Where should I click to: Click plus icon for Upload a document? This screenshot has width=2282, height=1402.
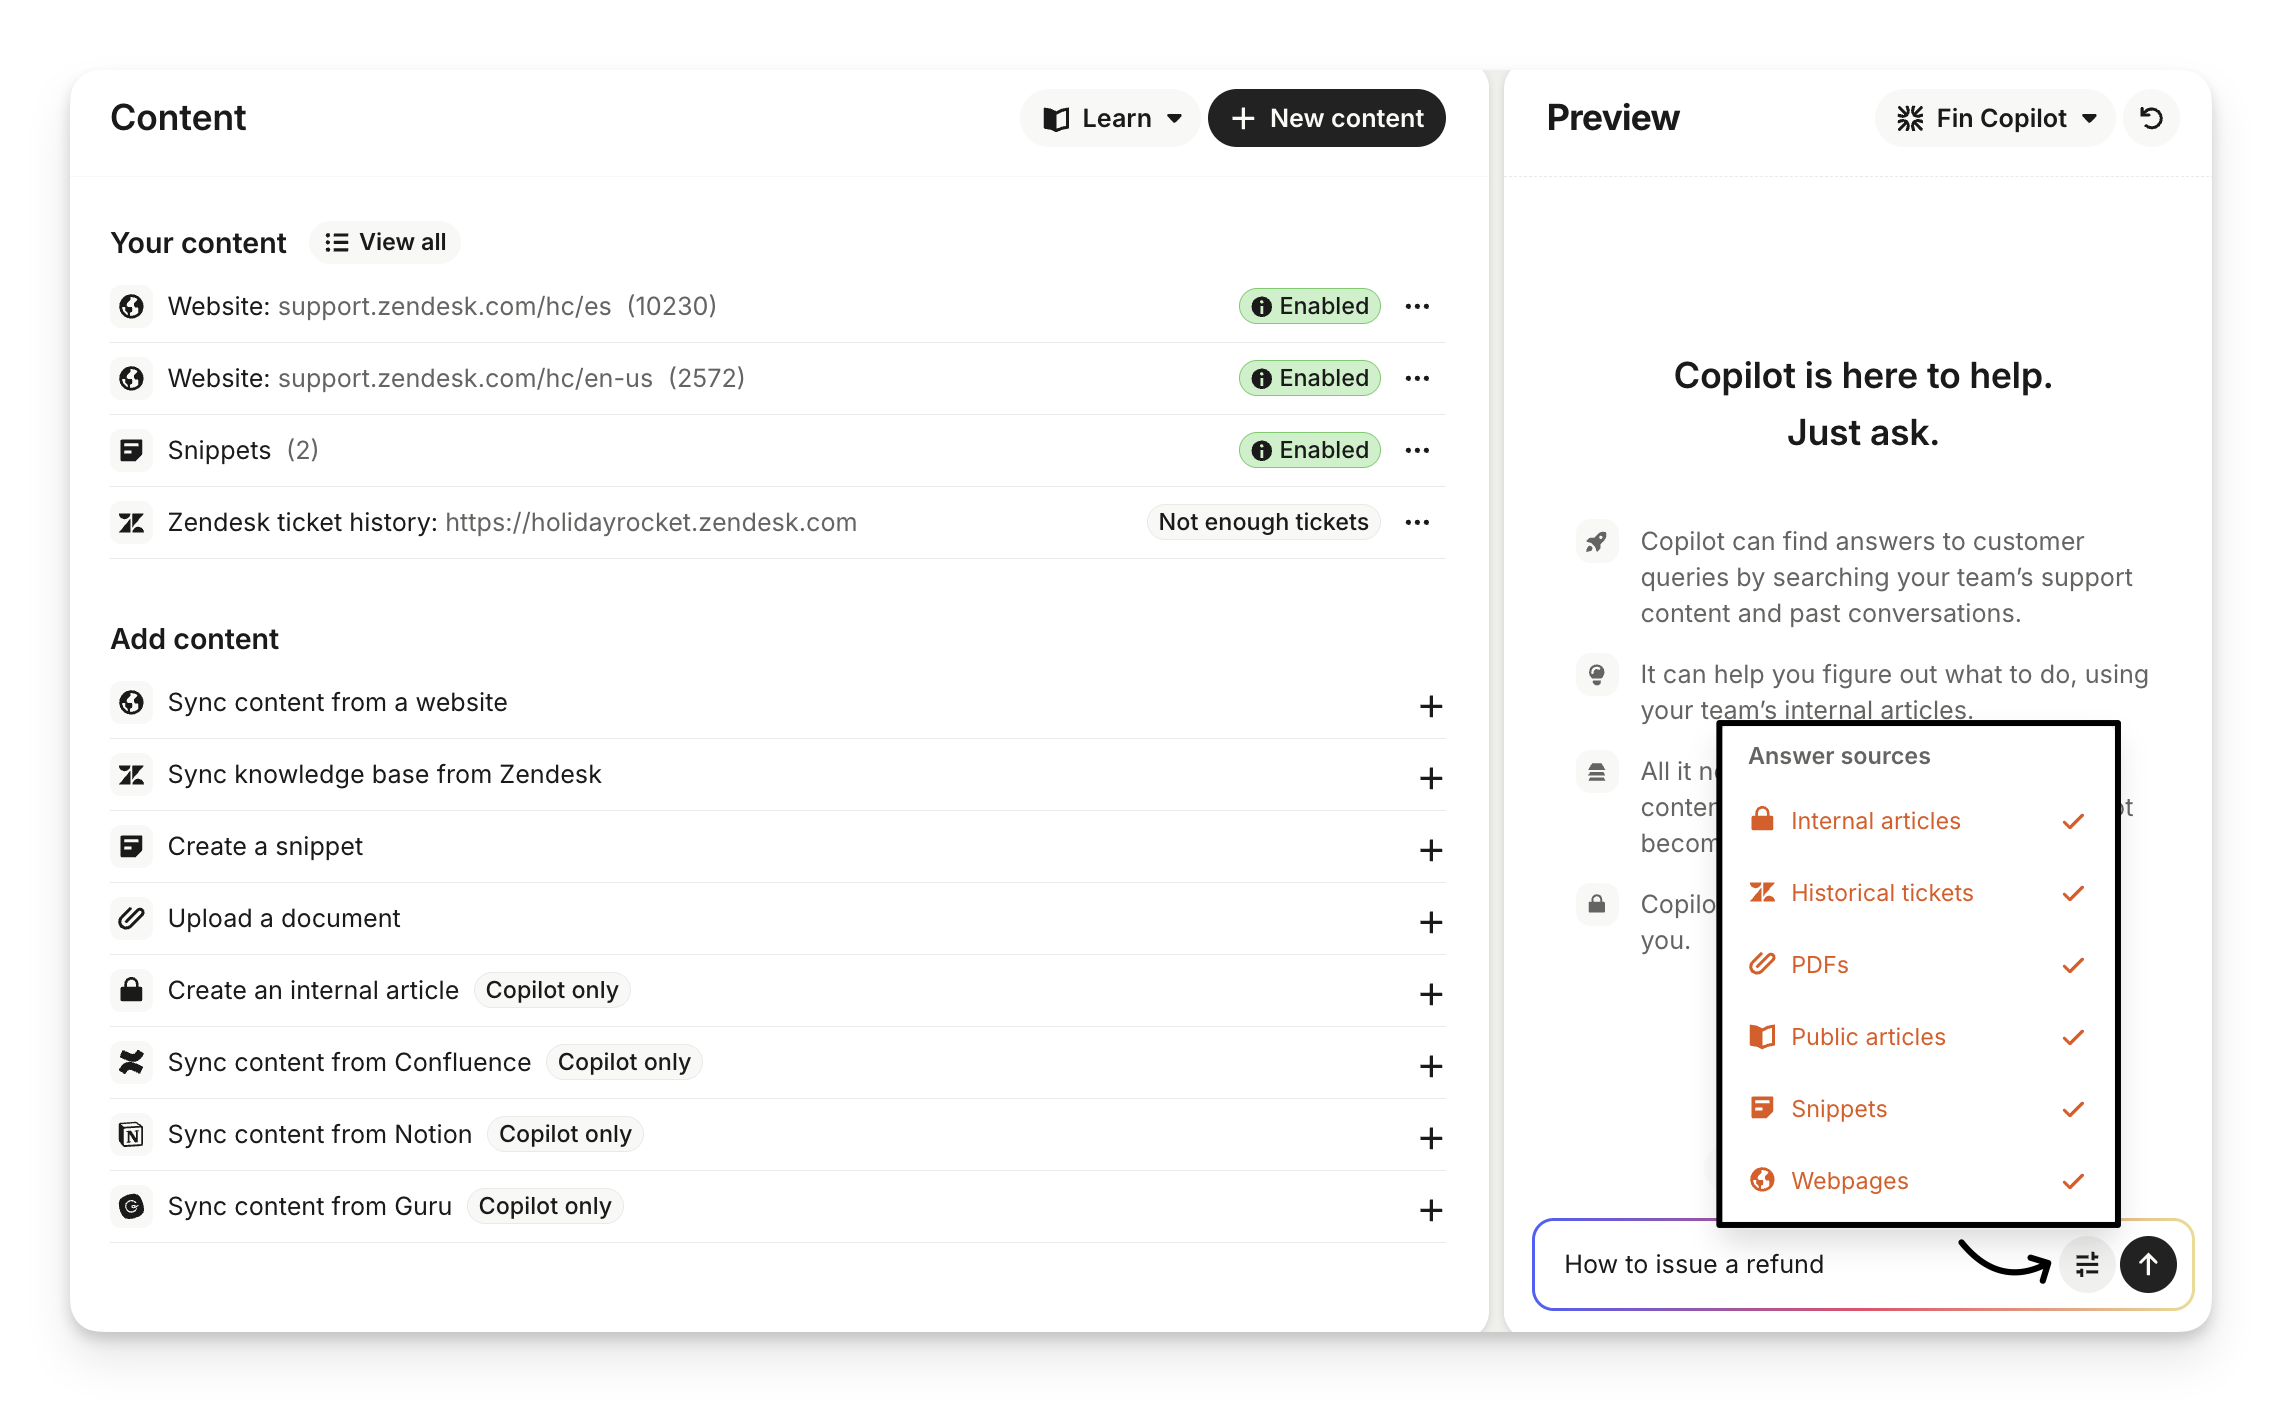1431,922
